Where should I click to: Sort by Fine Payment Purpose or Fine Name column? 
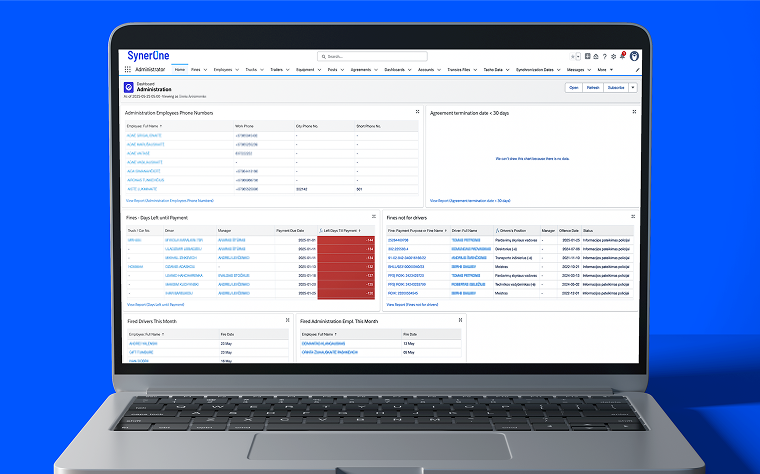(x=417, y=231)
